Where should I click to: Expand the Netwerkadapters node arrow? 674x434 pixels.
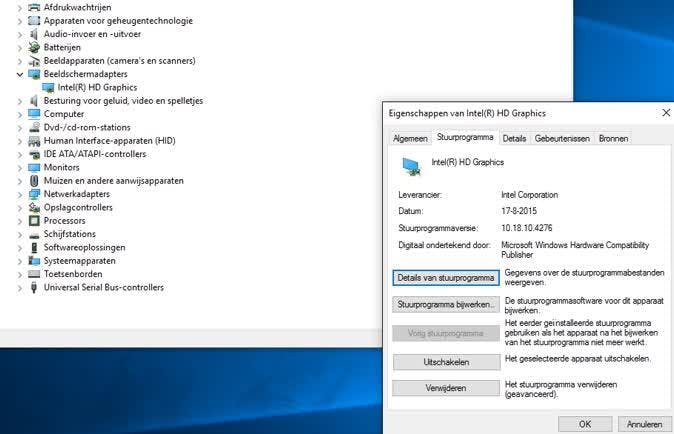pyautogui.click(x=20, y=194)
